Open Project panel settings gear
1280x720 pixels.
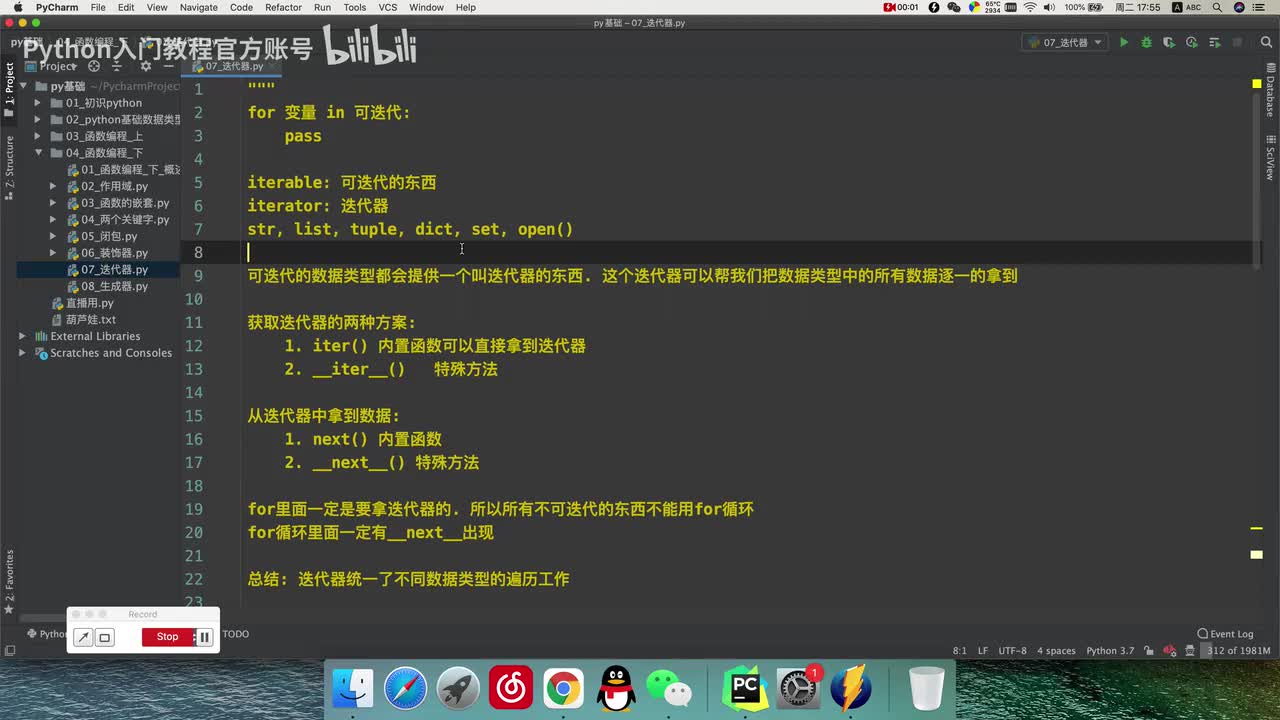point(145,66)
